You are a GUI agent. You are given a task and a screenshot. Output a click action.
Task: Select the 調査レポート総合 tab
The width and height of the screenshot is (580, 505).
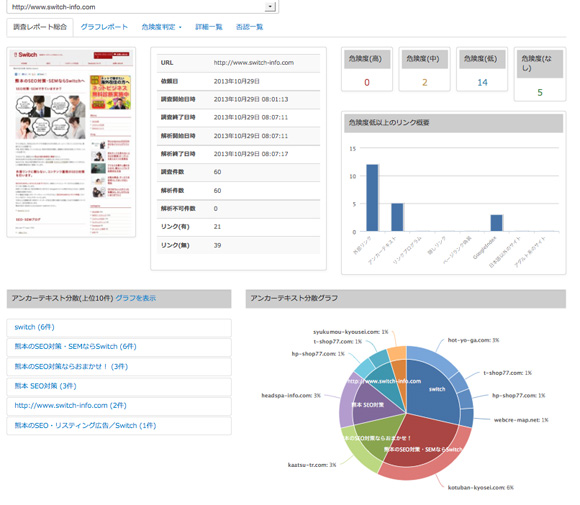coord(40,27)
